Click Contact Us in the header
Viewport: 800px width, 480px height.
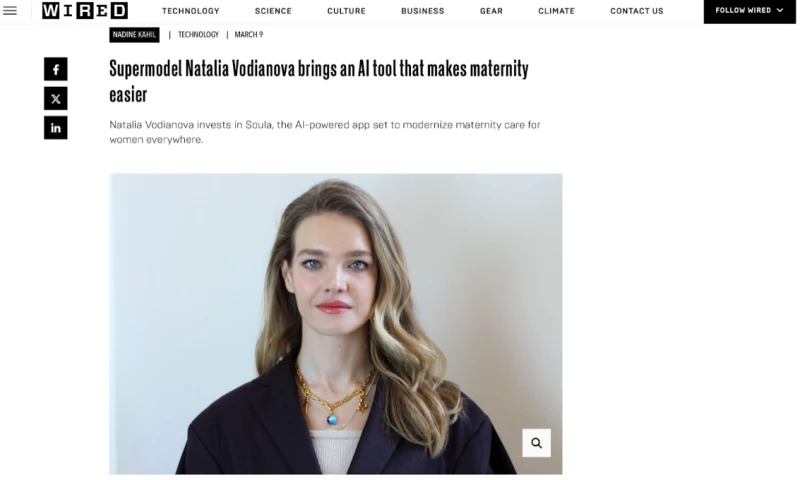pyautogui.click(x=636, y=11)
